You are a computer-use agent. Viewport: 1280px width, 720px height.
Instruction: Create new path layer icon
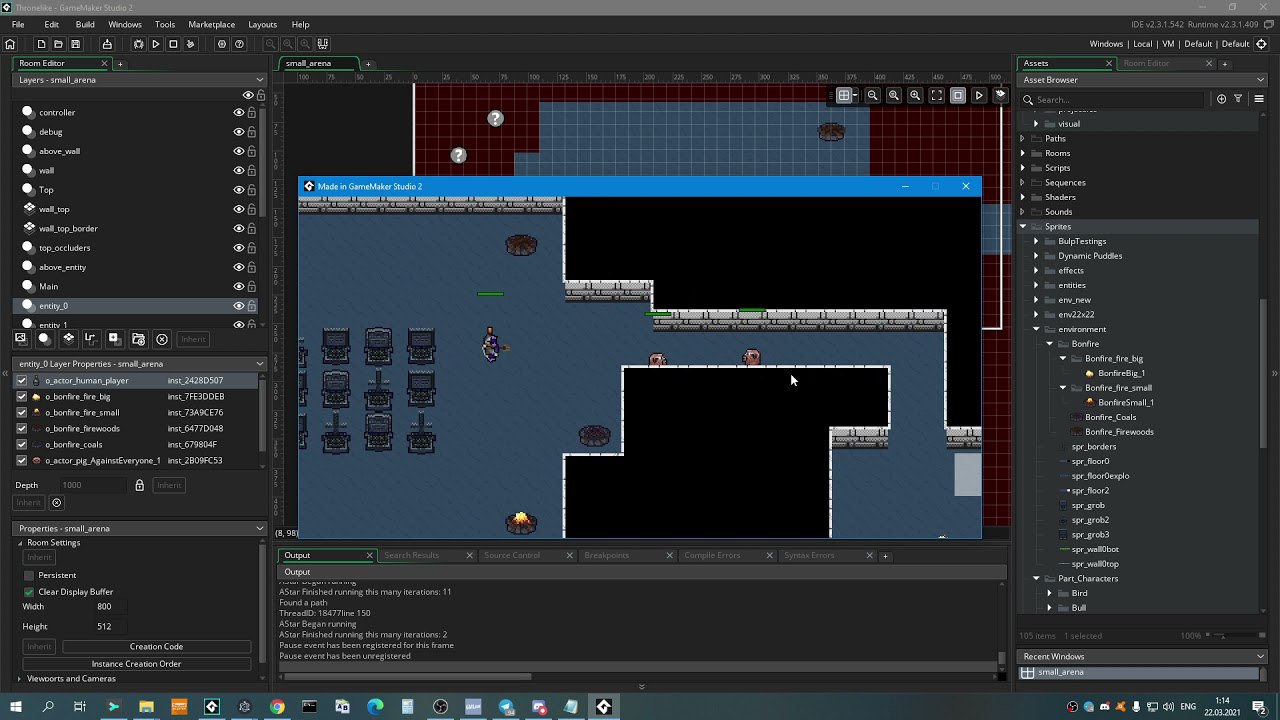(x=90, y=338)
